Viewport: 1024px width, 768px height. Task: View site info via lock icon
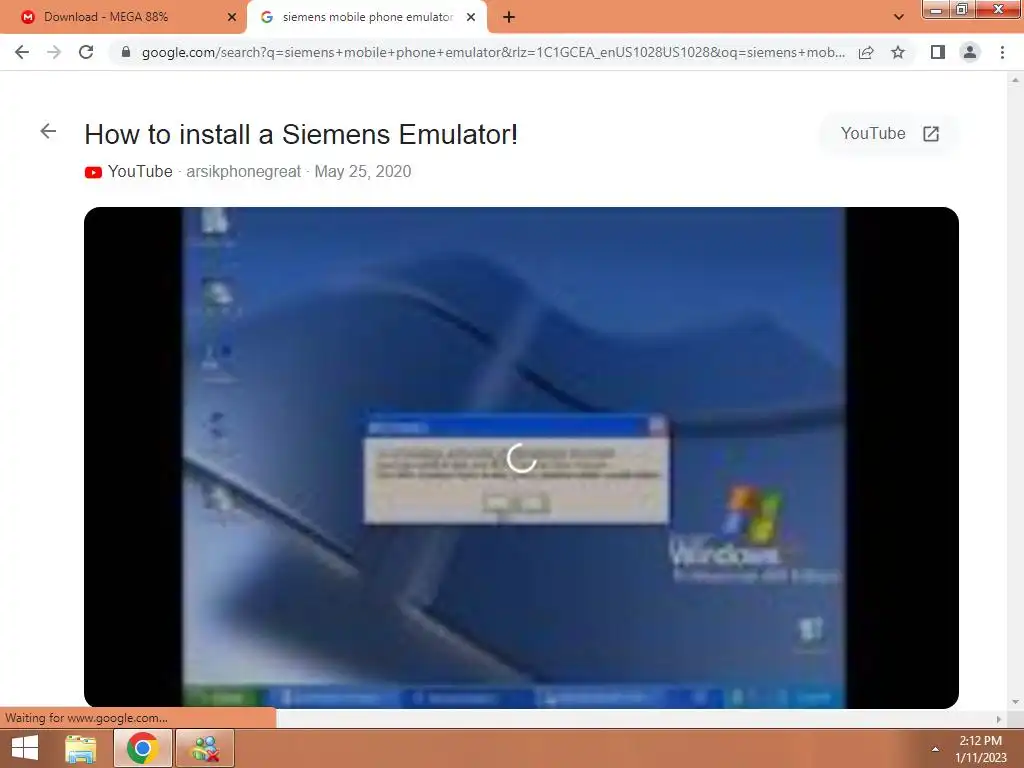(126, 52)
